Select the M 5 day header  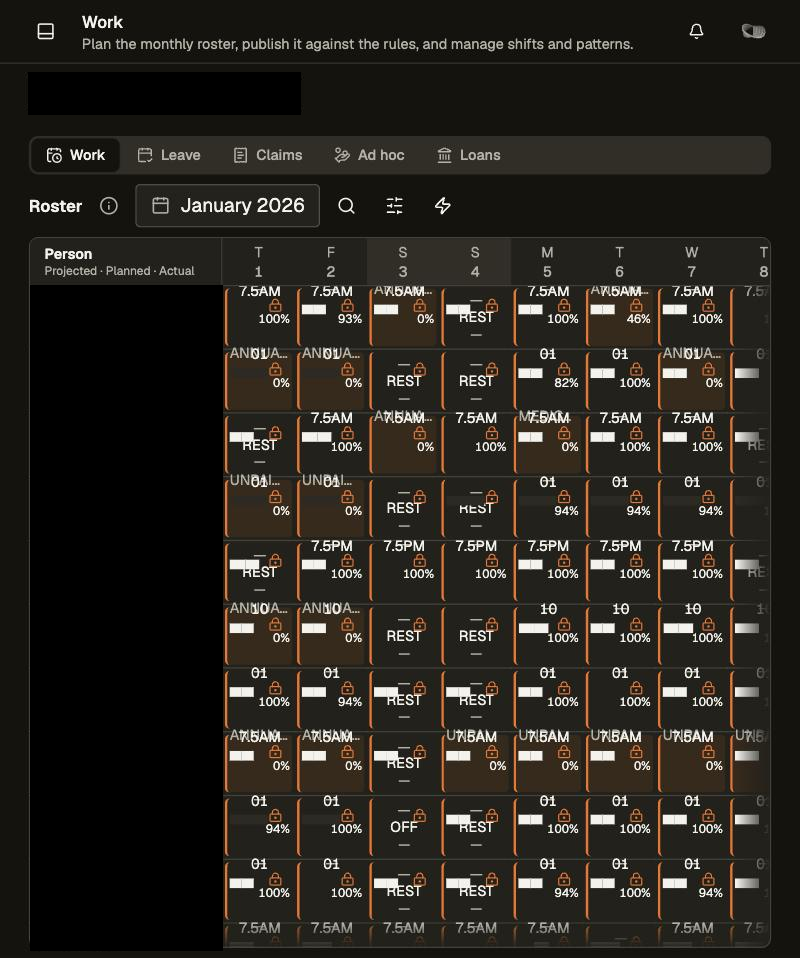[547, 261]
